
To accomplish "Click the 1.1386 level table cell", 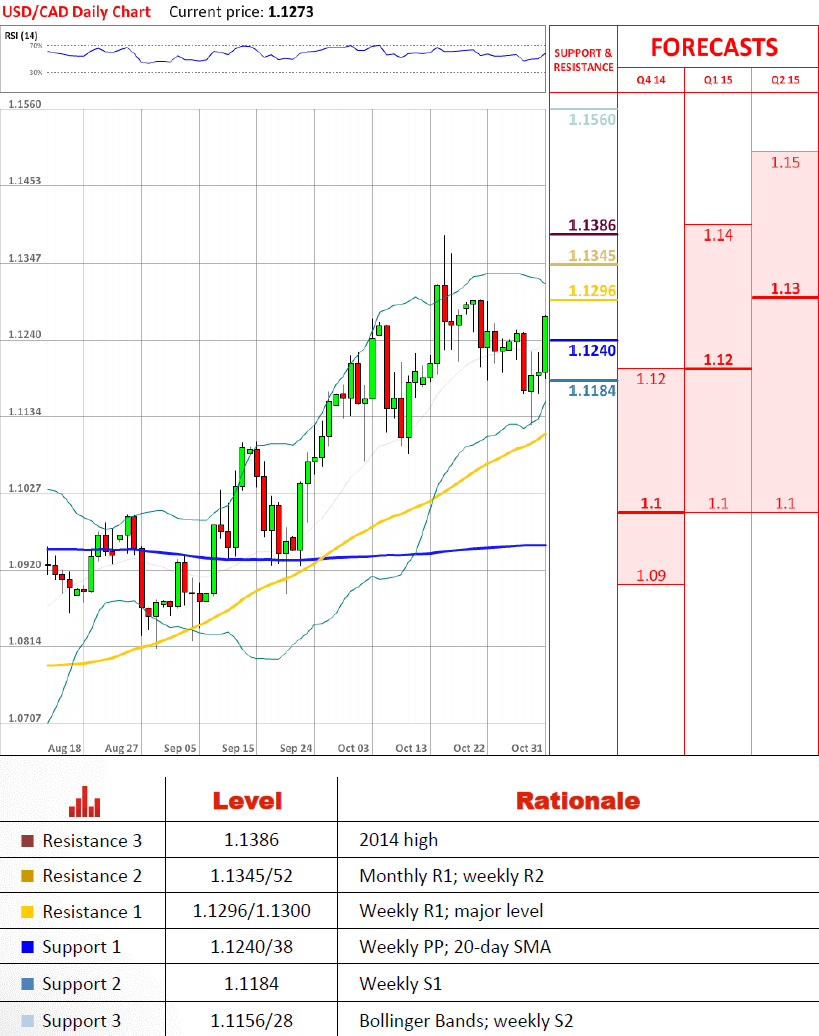I will 252,840.
